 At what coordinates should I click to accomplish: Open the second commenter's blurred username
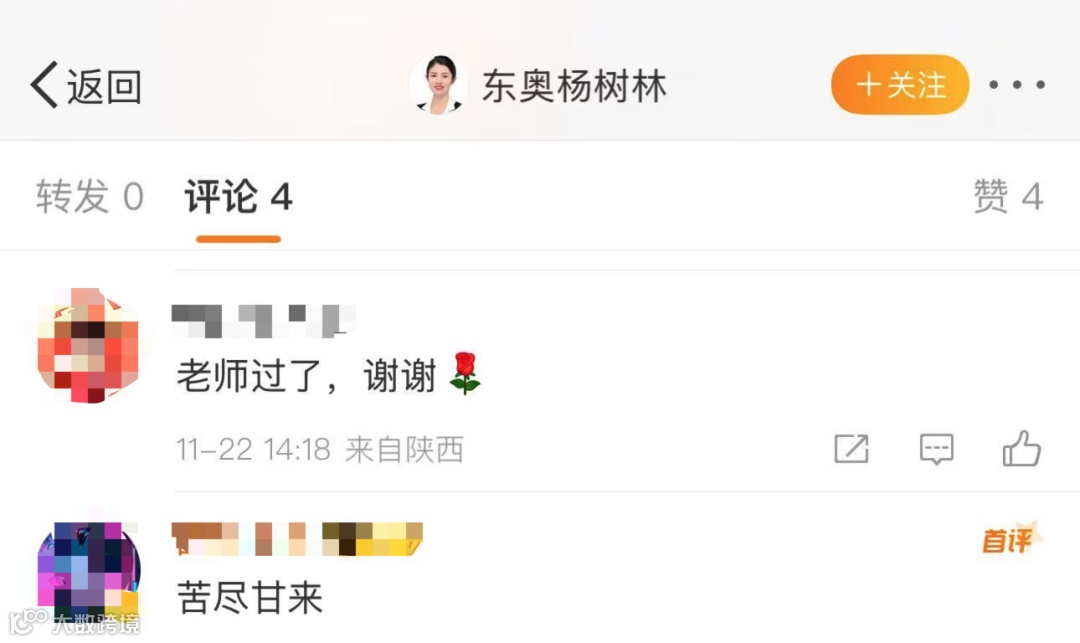click(297, 539)
